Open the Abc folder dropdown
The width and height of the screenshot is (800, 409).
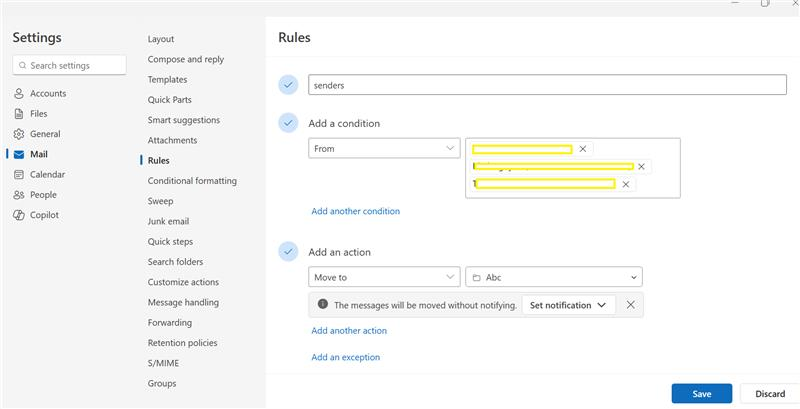[554, 277]
